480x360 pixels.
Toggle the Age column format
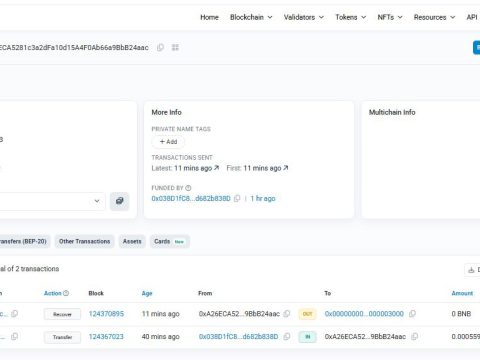coord(147,293)
